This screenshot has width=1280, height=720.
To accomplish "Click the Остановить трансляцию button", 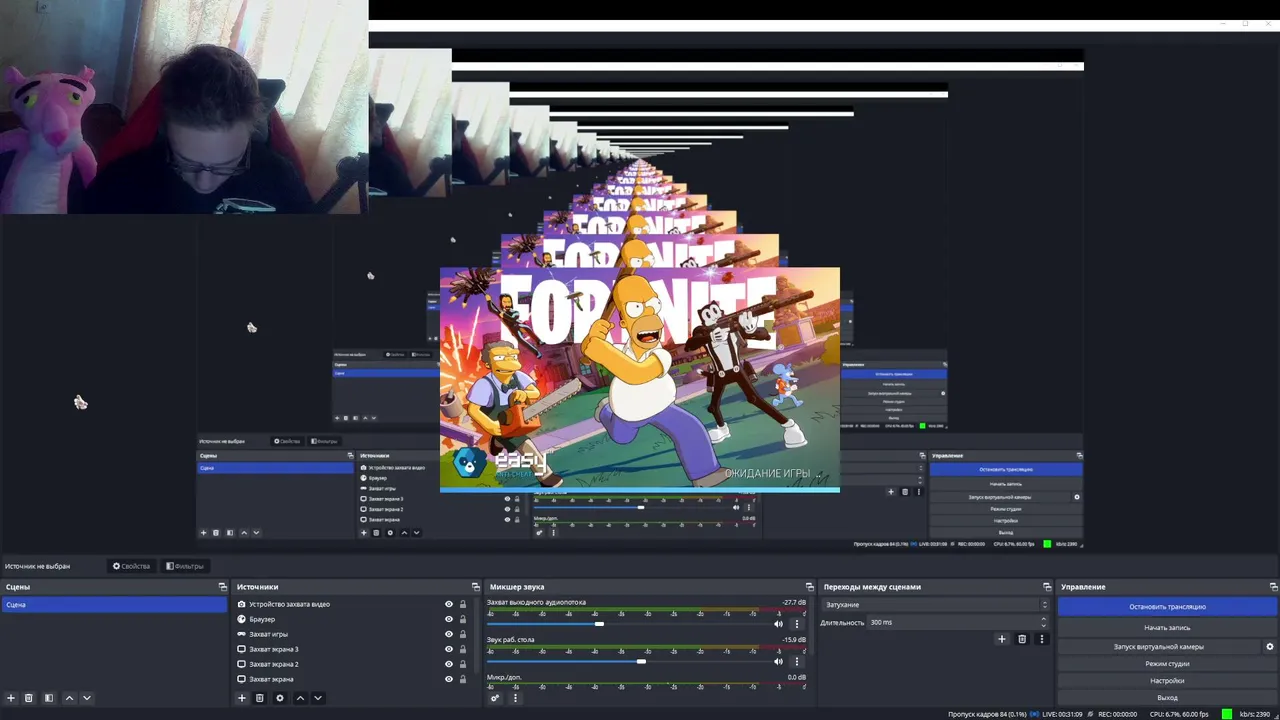I will [1167, 607].
